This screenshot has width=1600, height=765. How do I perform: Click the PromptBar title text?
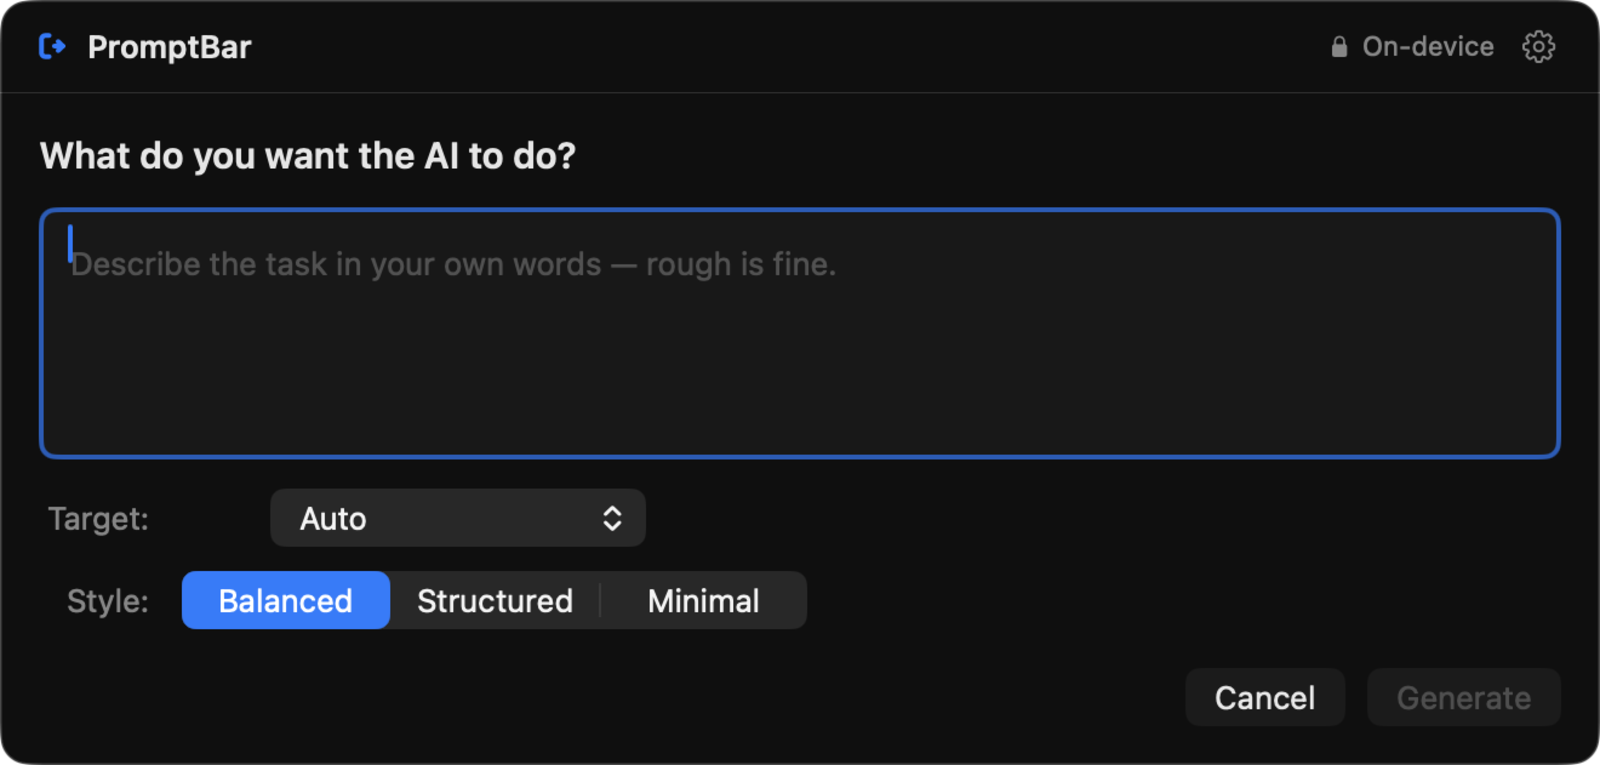pos(170,47)
